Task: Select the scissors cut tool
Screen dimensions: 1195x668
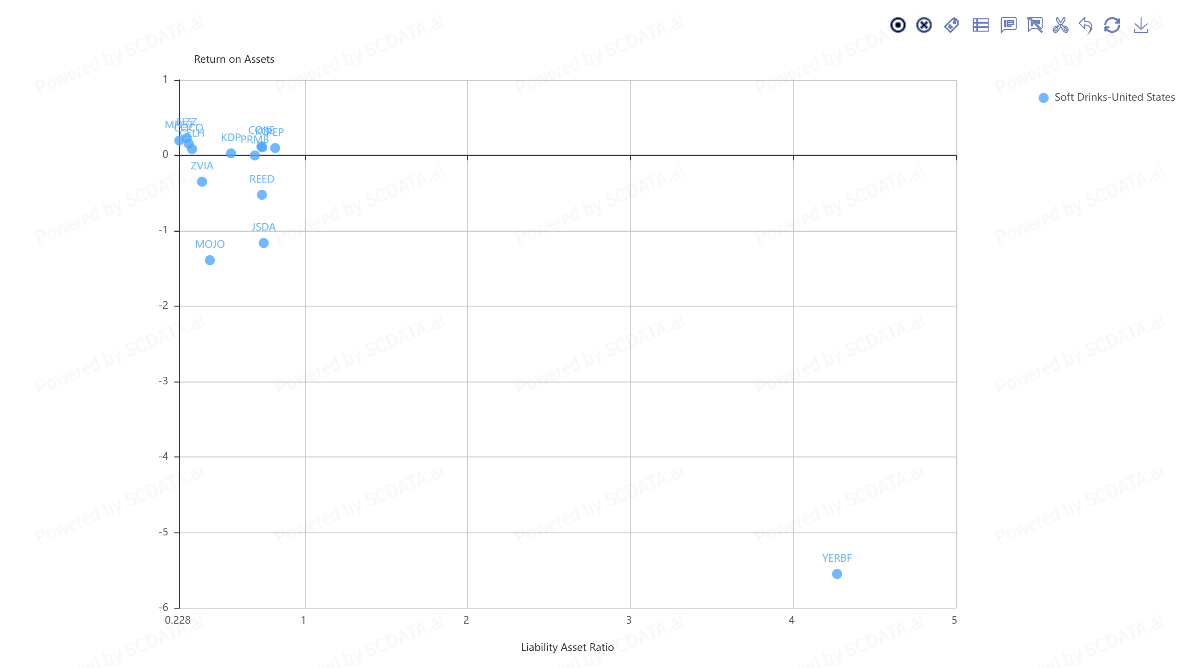Action: (x=1060, y=25)
